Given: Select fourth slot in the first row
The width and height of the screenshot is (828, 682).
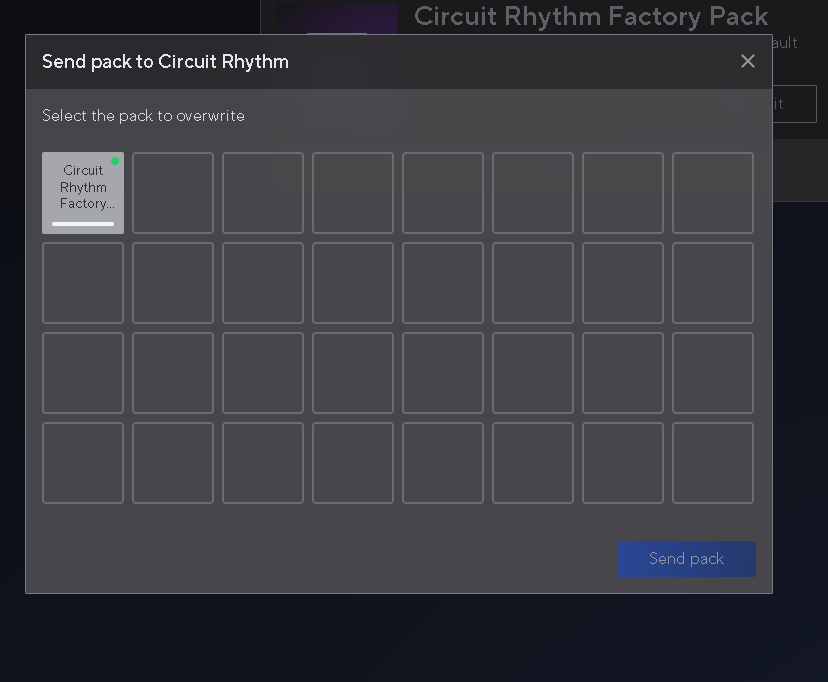Looking at the screenshot, I should [x=353, y=193].
